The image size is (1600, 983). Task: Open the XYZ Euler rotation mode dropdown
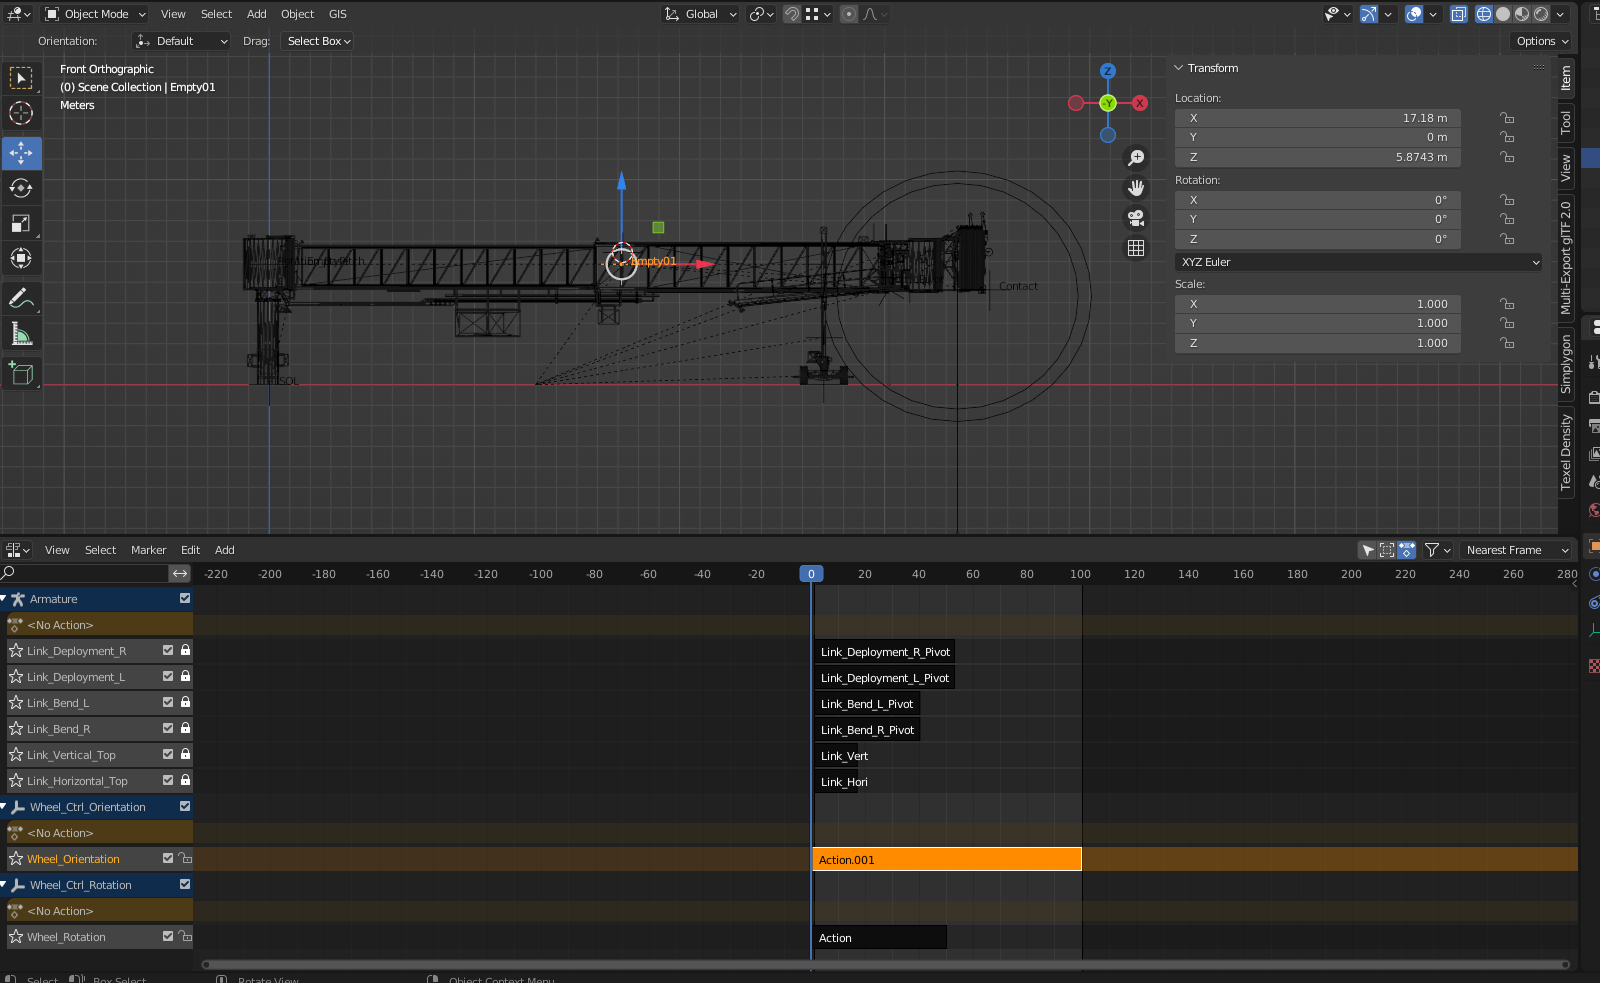point(1359,262)
